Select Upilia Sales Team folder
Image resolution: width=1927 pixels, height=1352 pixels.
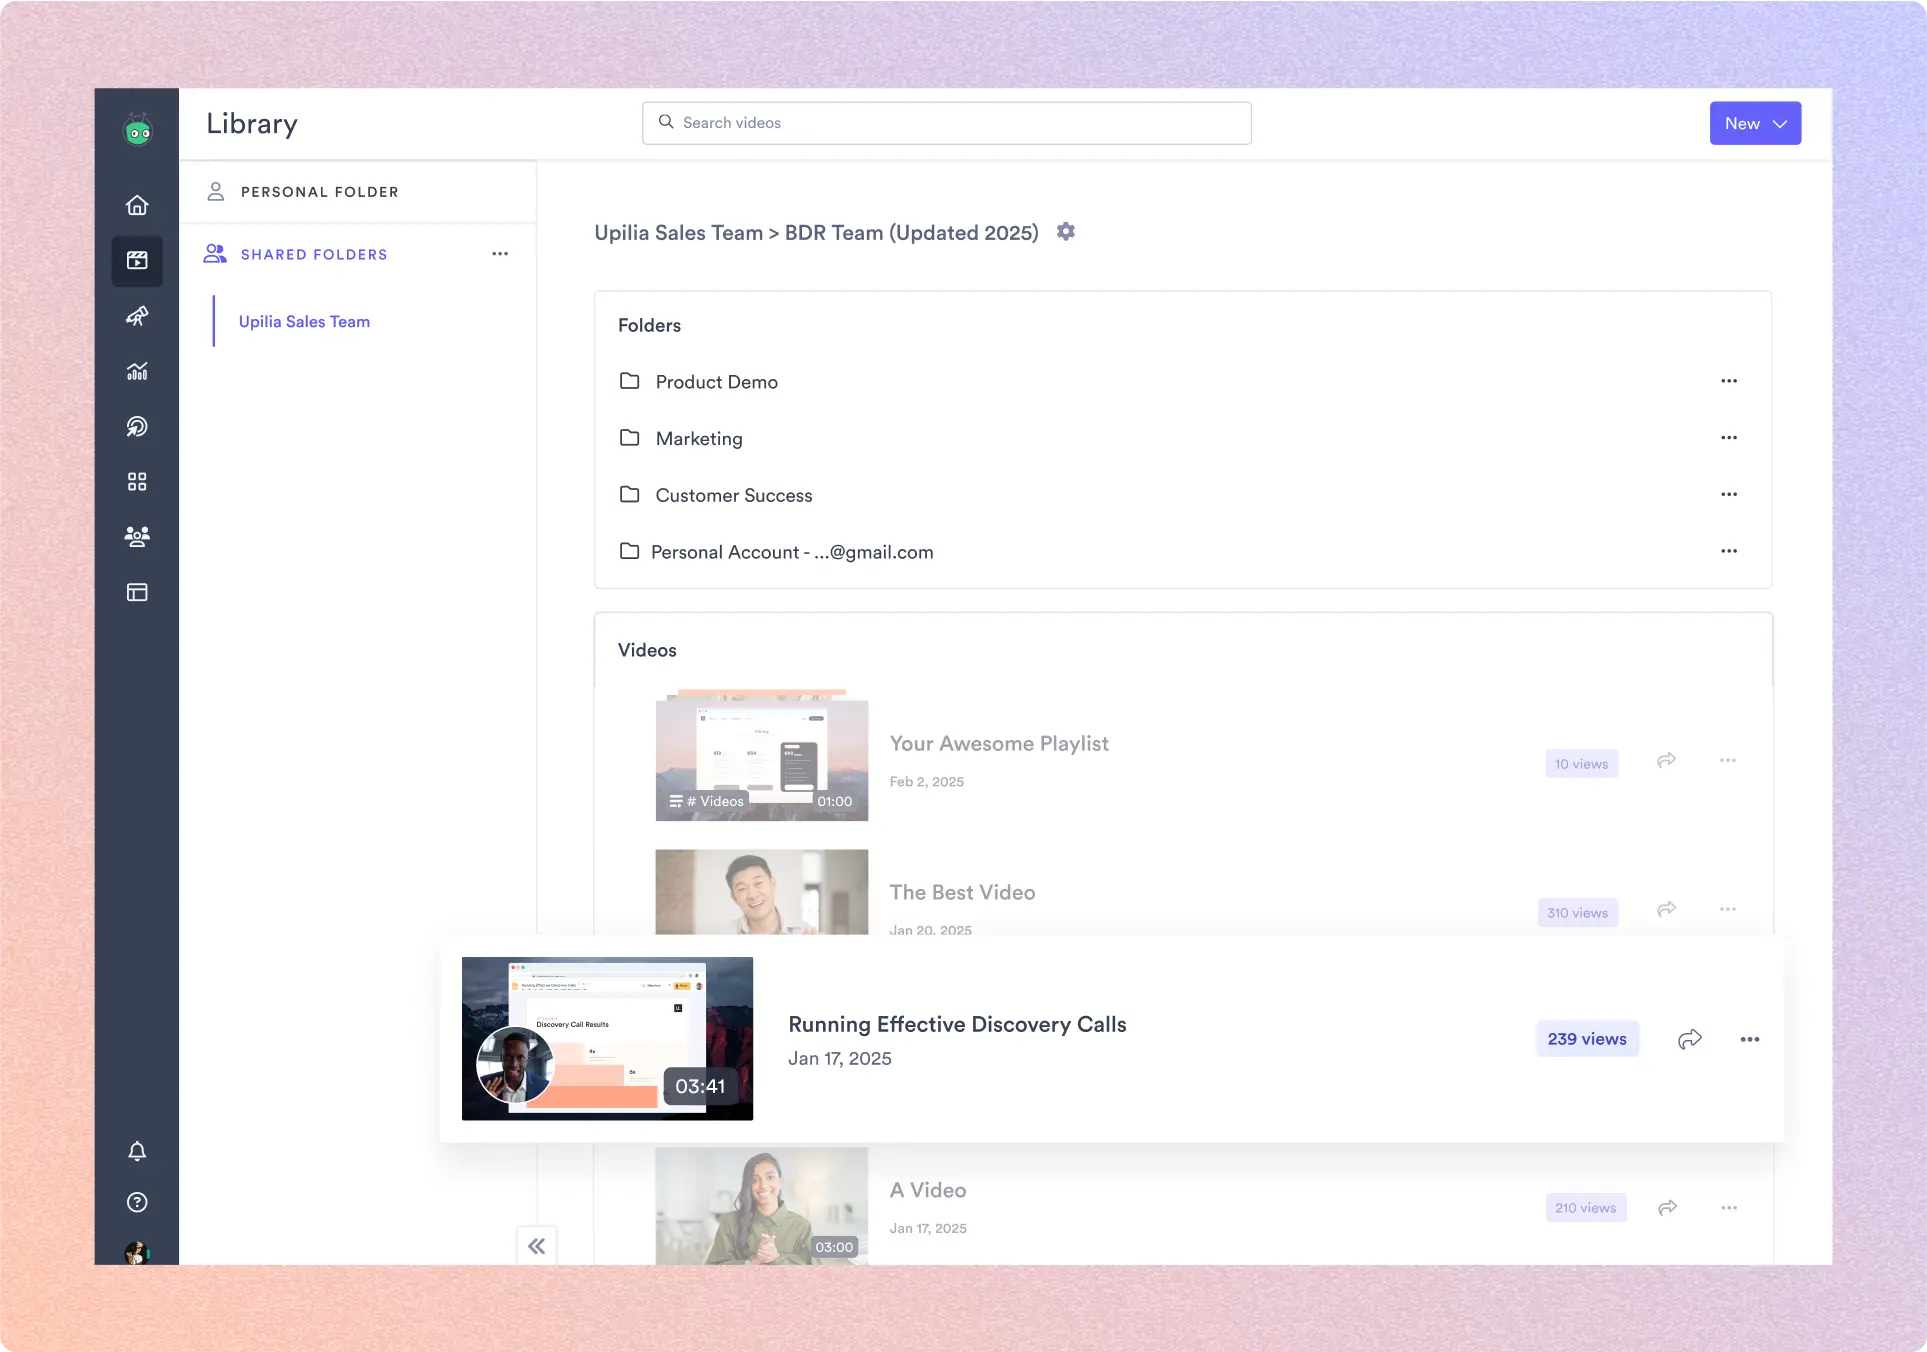[304, 321]
